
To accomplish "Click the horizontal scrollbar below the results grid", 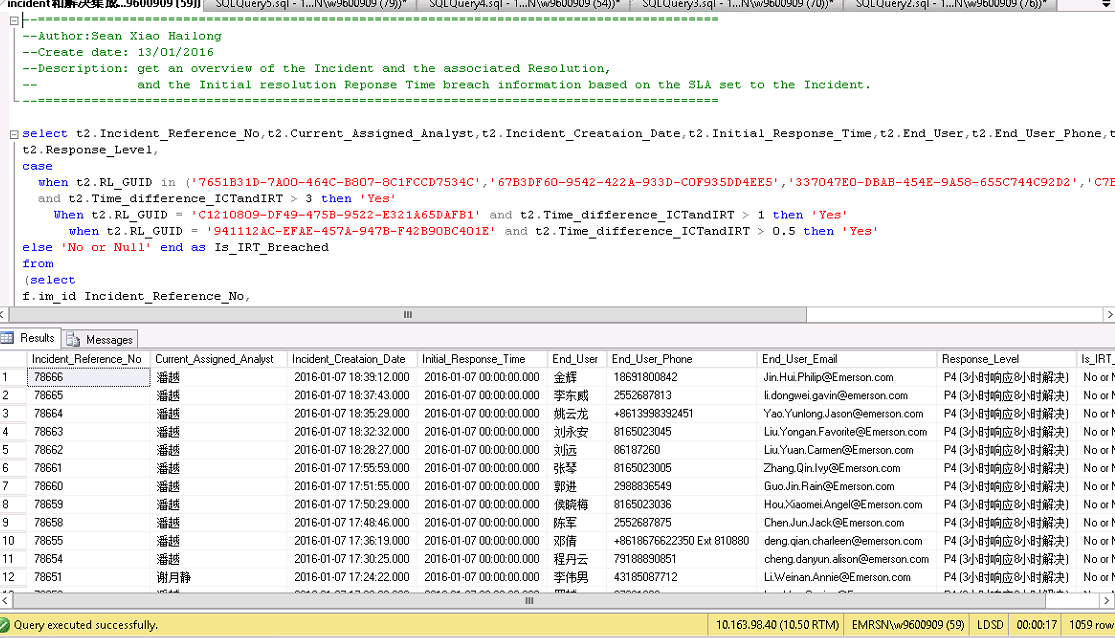I will tap(528, 601).
